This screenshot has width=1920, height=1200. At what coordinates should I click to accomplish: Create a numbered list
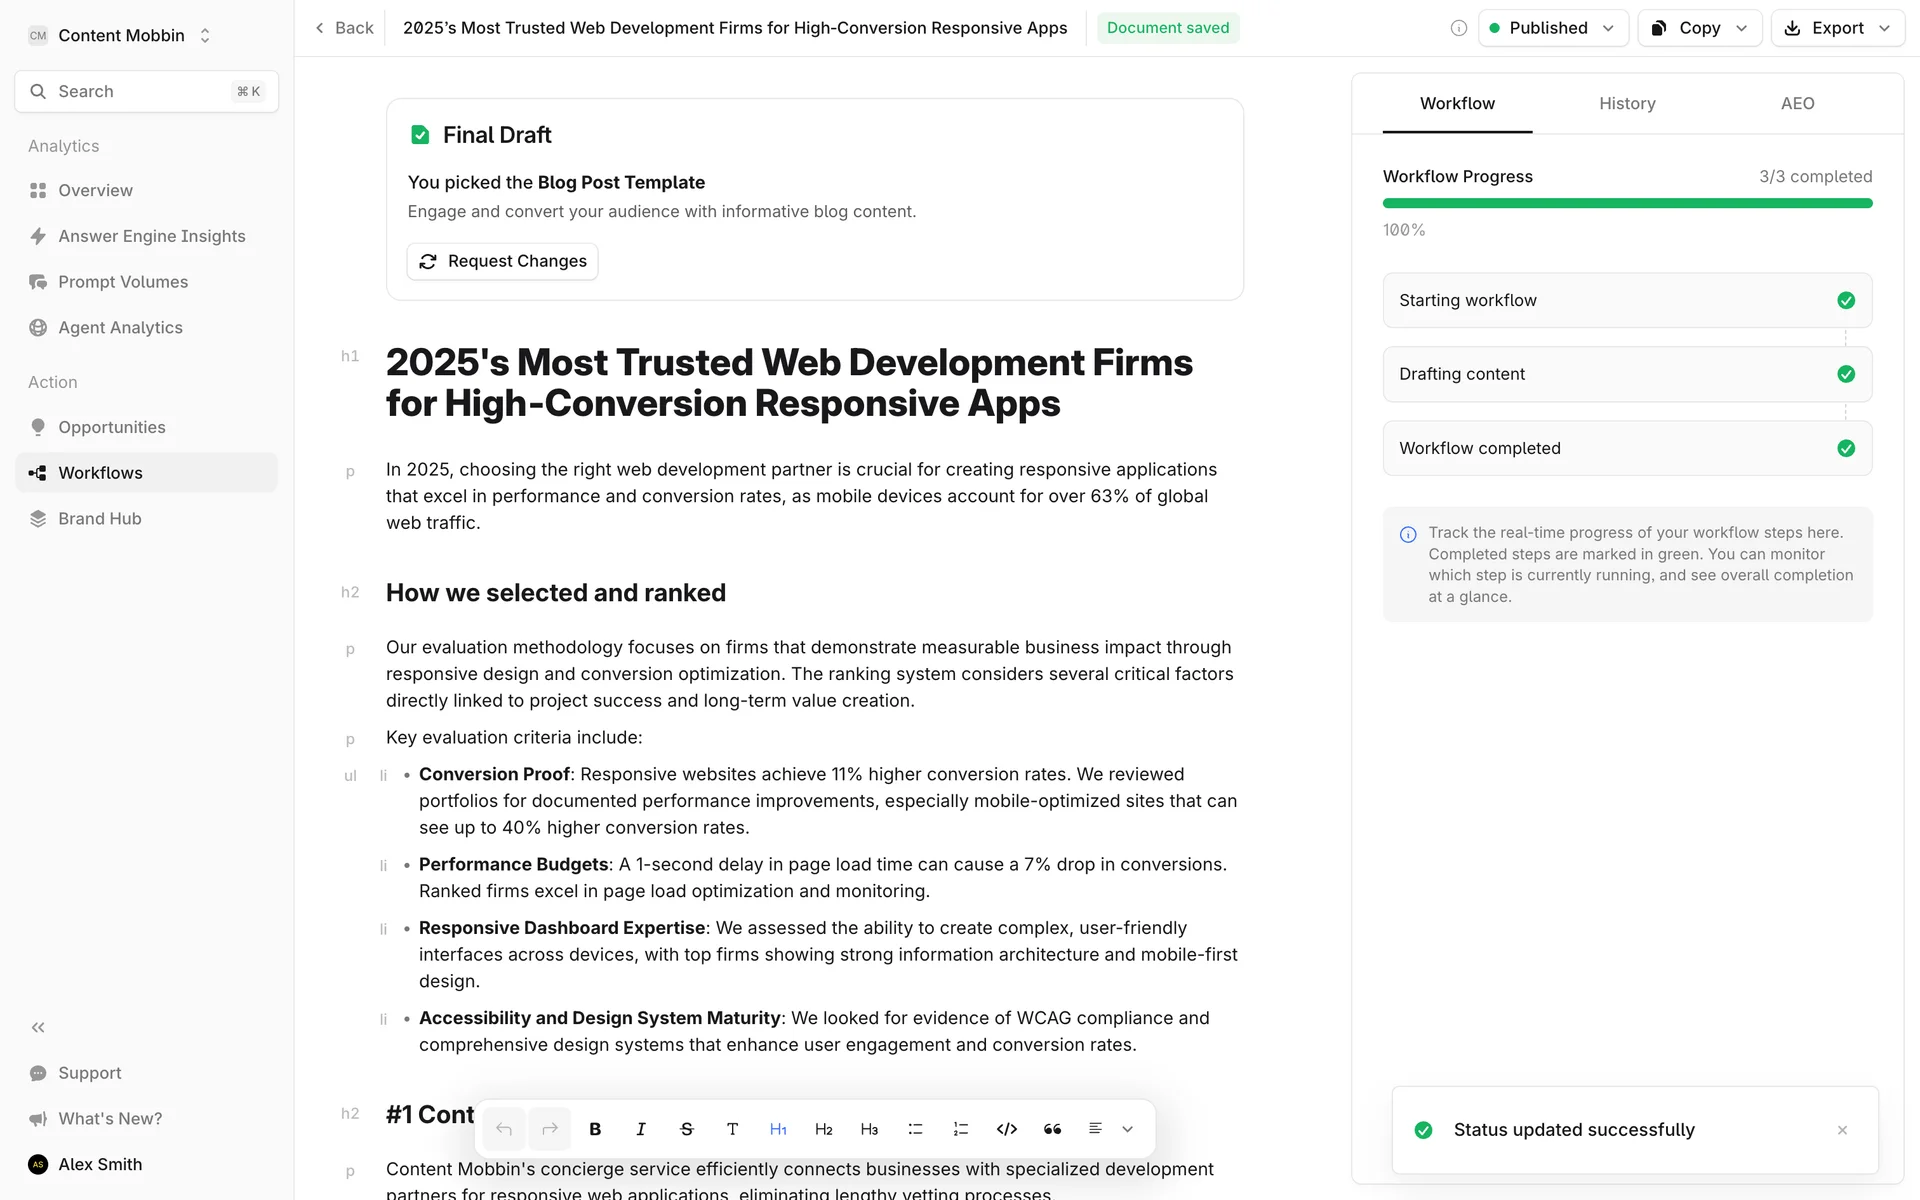[x=961, y=1129]
